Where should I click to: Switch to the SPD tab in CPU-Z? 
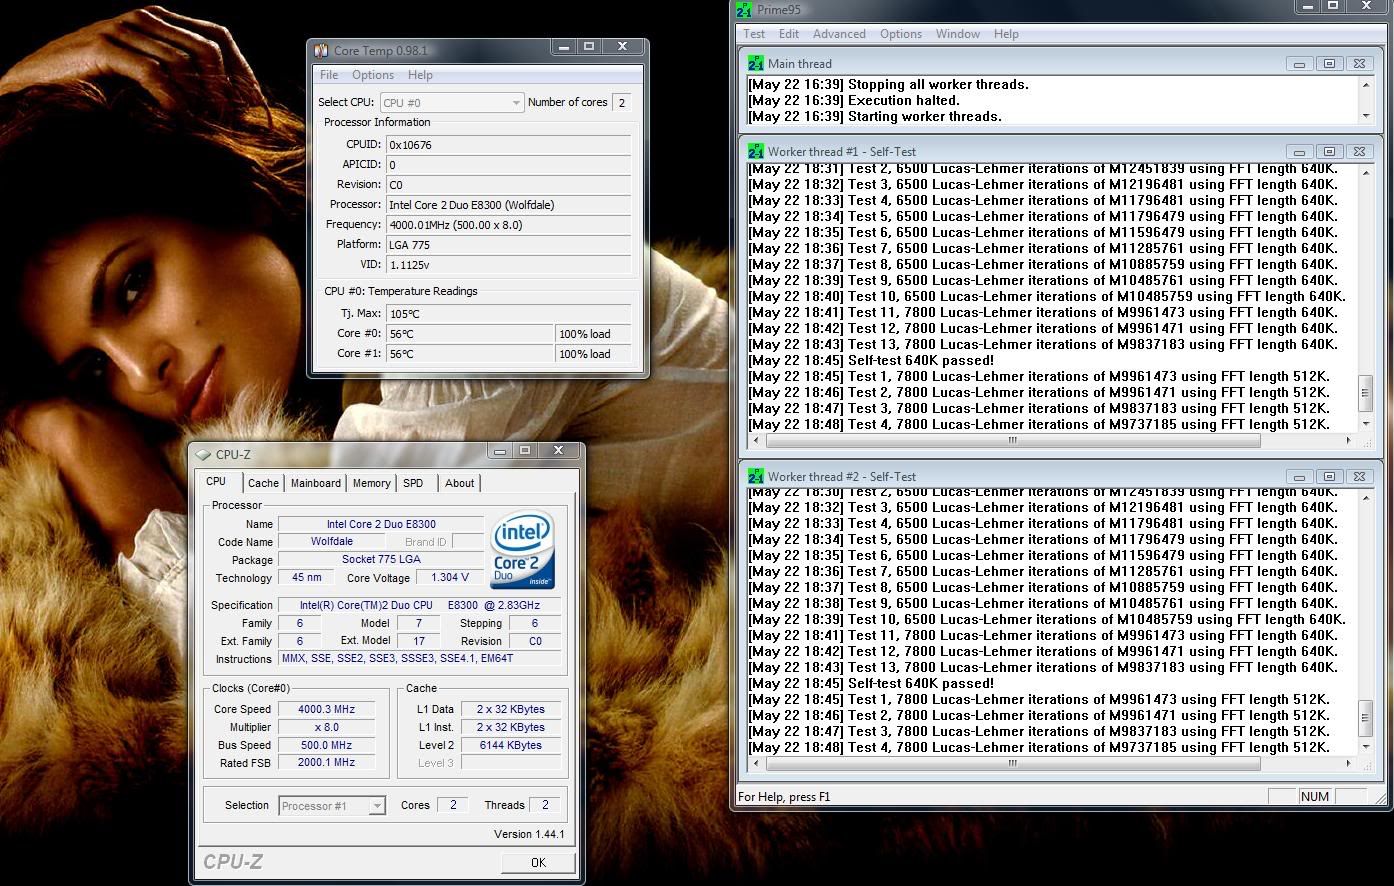click(x=413, y=483)
